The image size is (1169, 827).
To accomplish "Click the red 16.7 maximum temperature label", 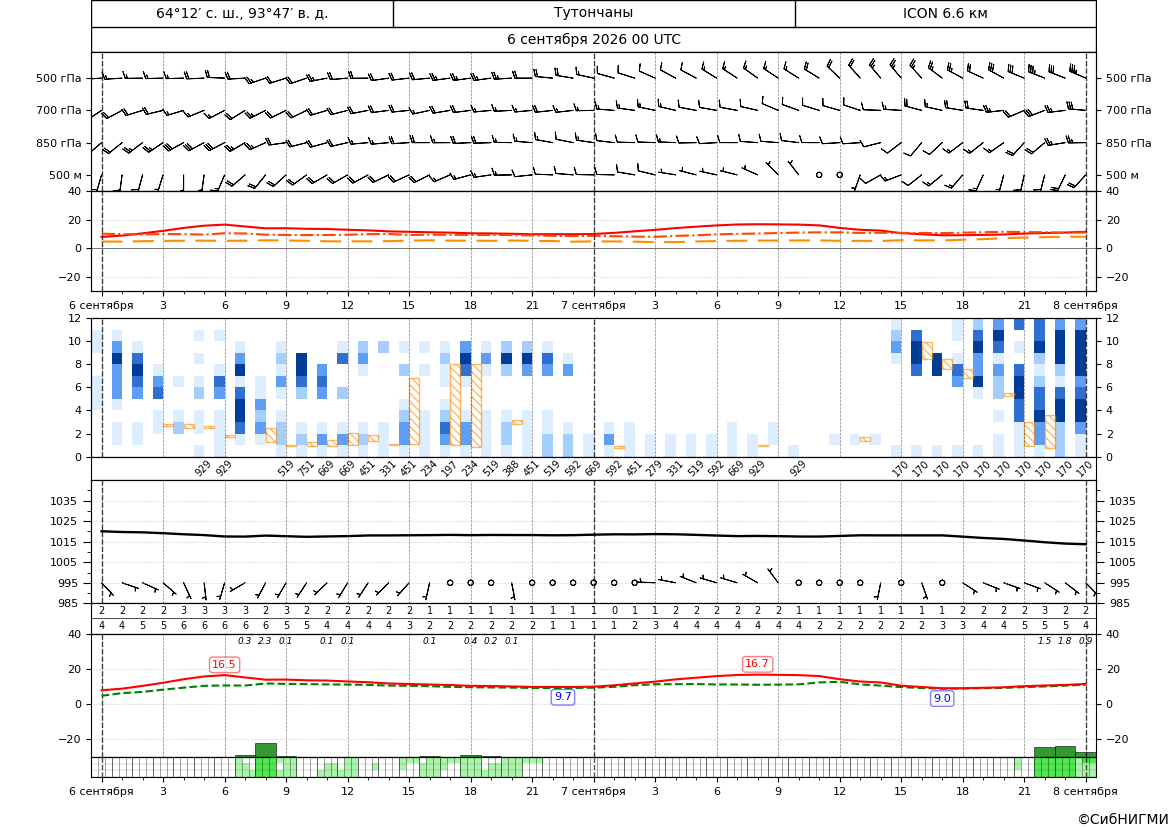I will (x=757, y=664).
